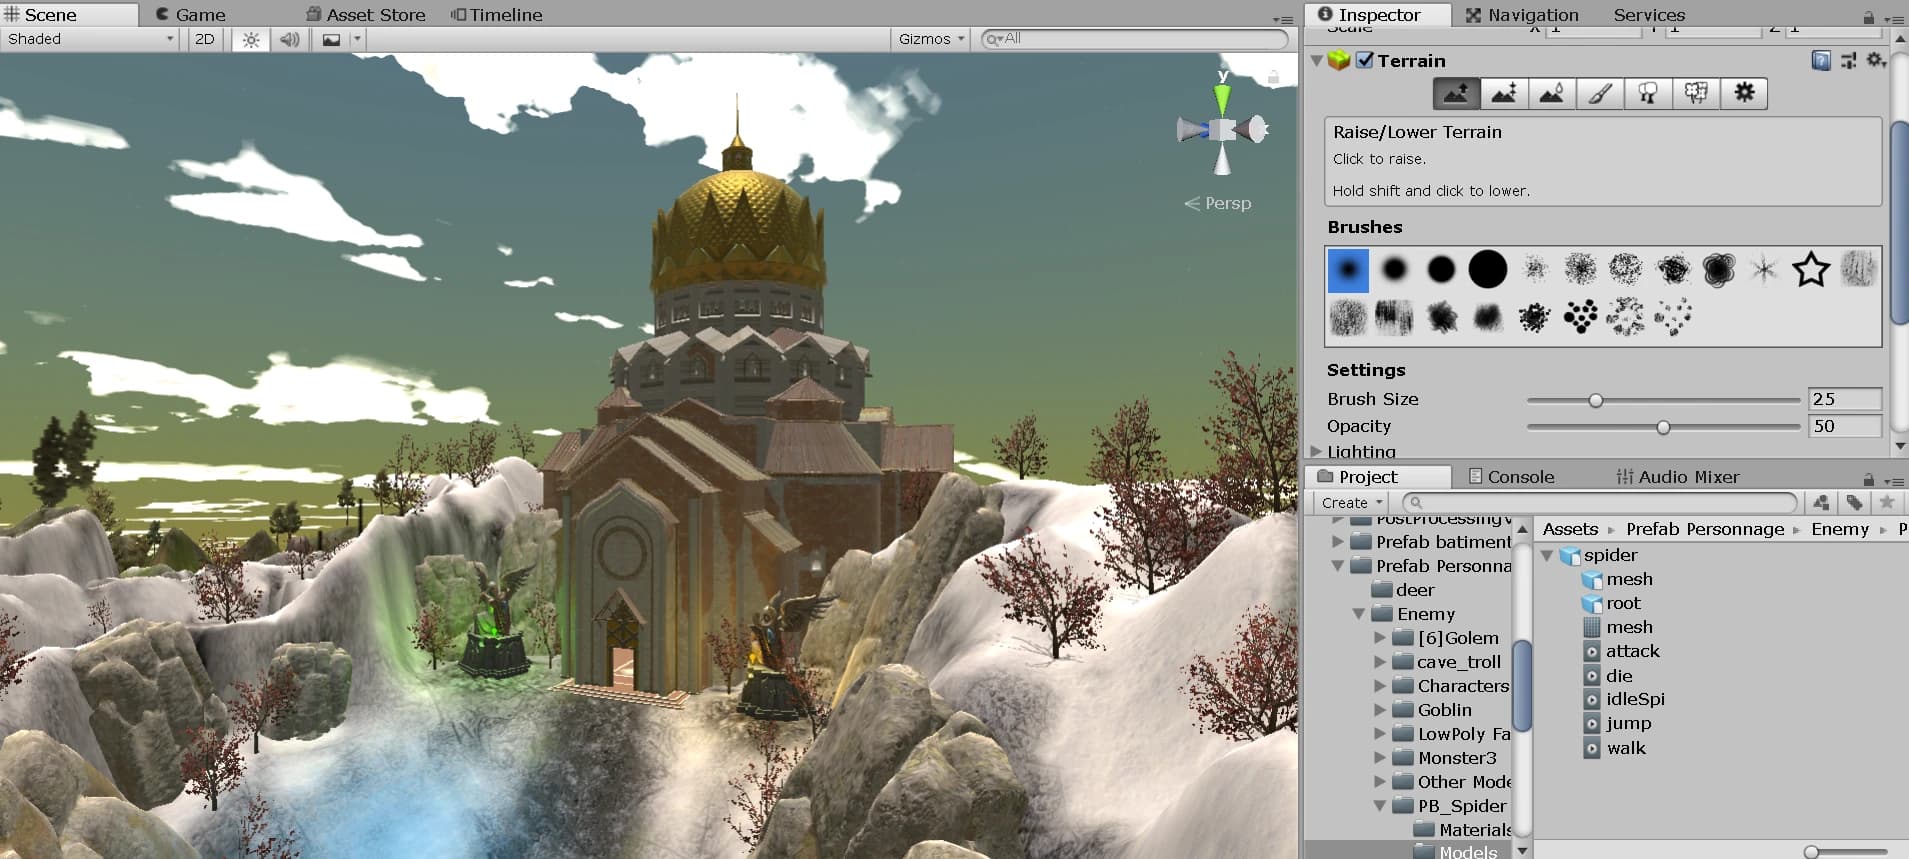Viewport: 1909px width, 859px height.
Task: Open the Terrain component gear menu
Action: [1875, 61]
